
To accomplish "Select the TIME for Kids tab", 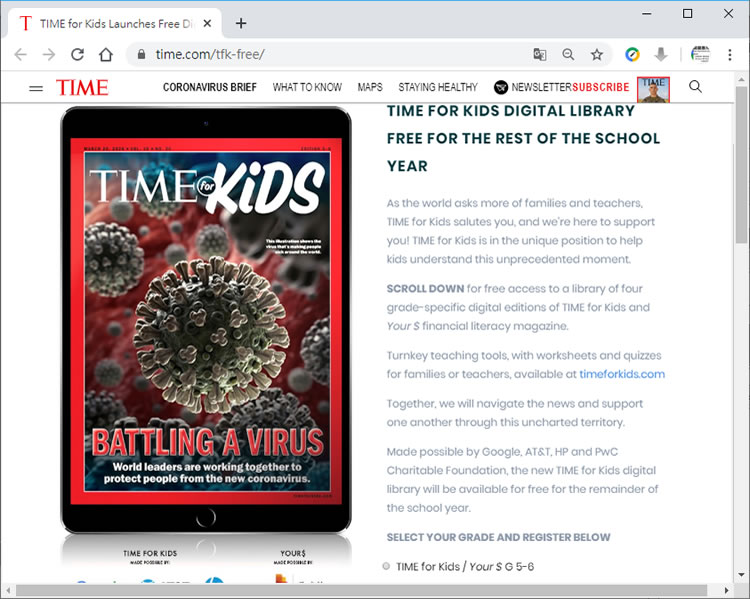I will [x=115, y=23].
